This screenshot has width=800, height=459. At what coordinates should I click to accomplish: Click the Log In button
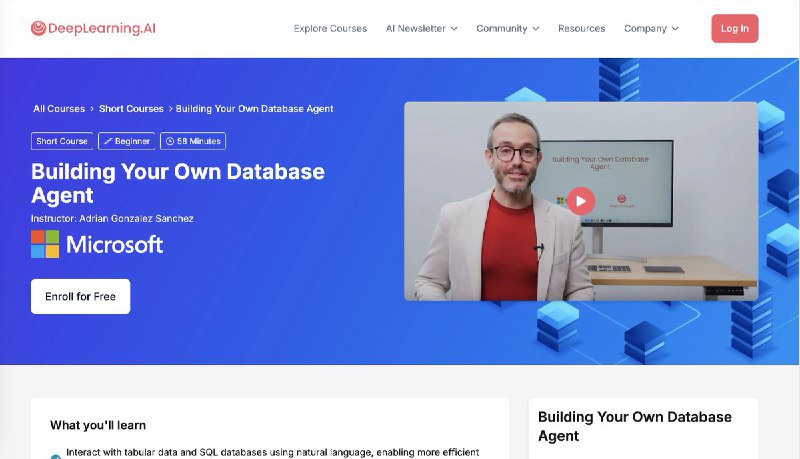point(734,29)
